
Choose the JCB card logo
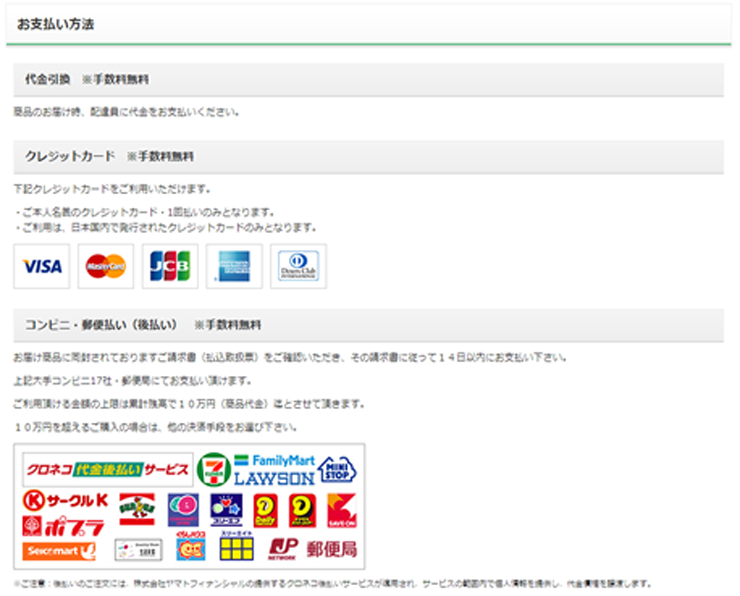click(x=169, y=266)
